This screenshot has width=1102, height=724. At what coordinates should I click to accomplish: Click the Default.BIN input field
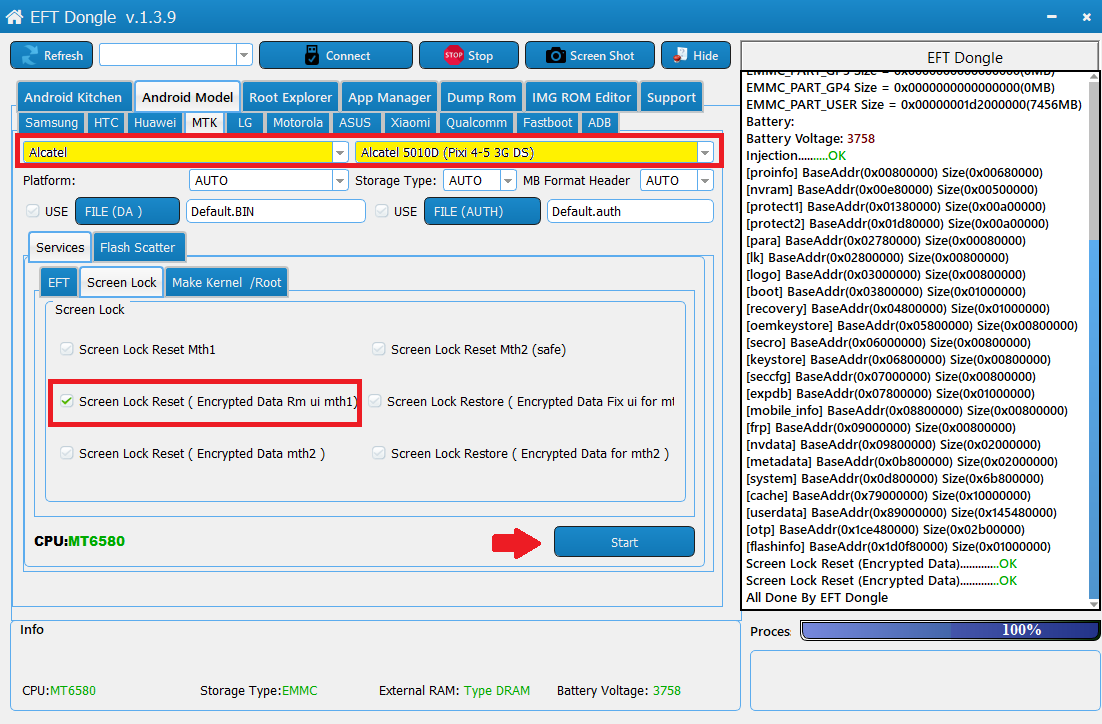[x=276, y=211]
